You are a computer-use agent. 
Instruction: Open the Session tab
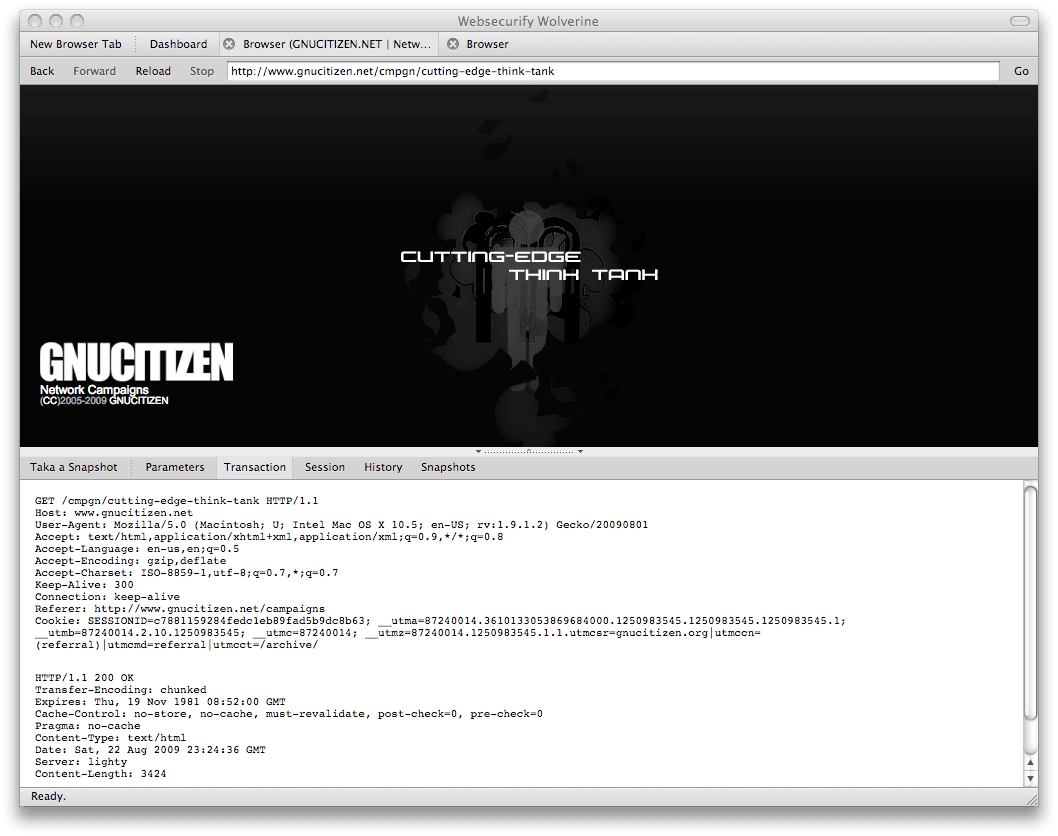(x=325, y=467)
